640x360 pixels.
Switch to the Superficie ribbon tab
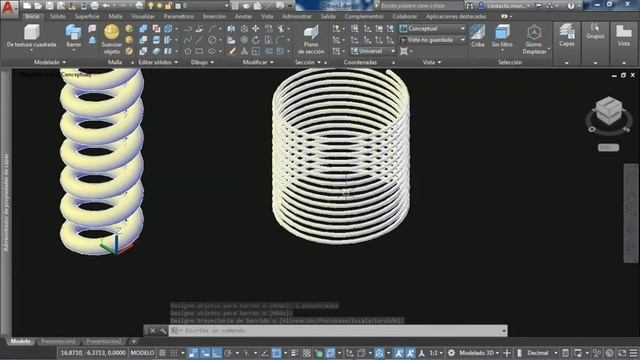[87, 16]
